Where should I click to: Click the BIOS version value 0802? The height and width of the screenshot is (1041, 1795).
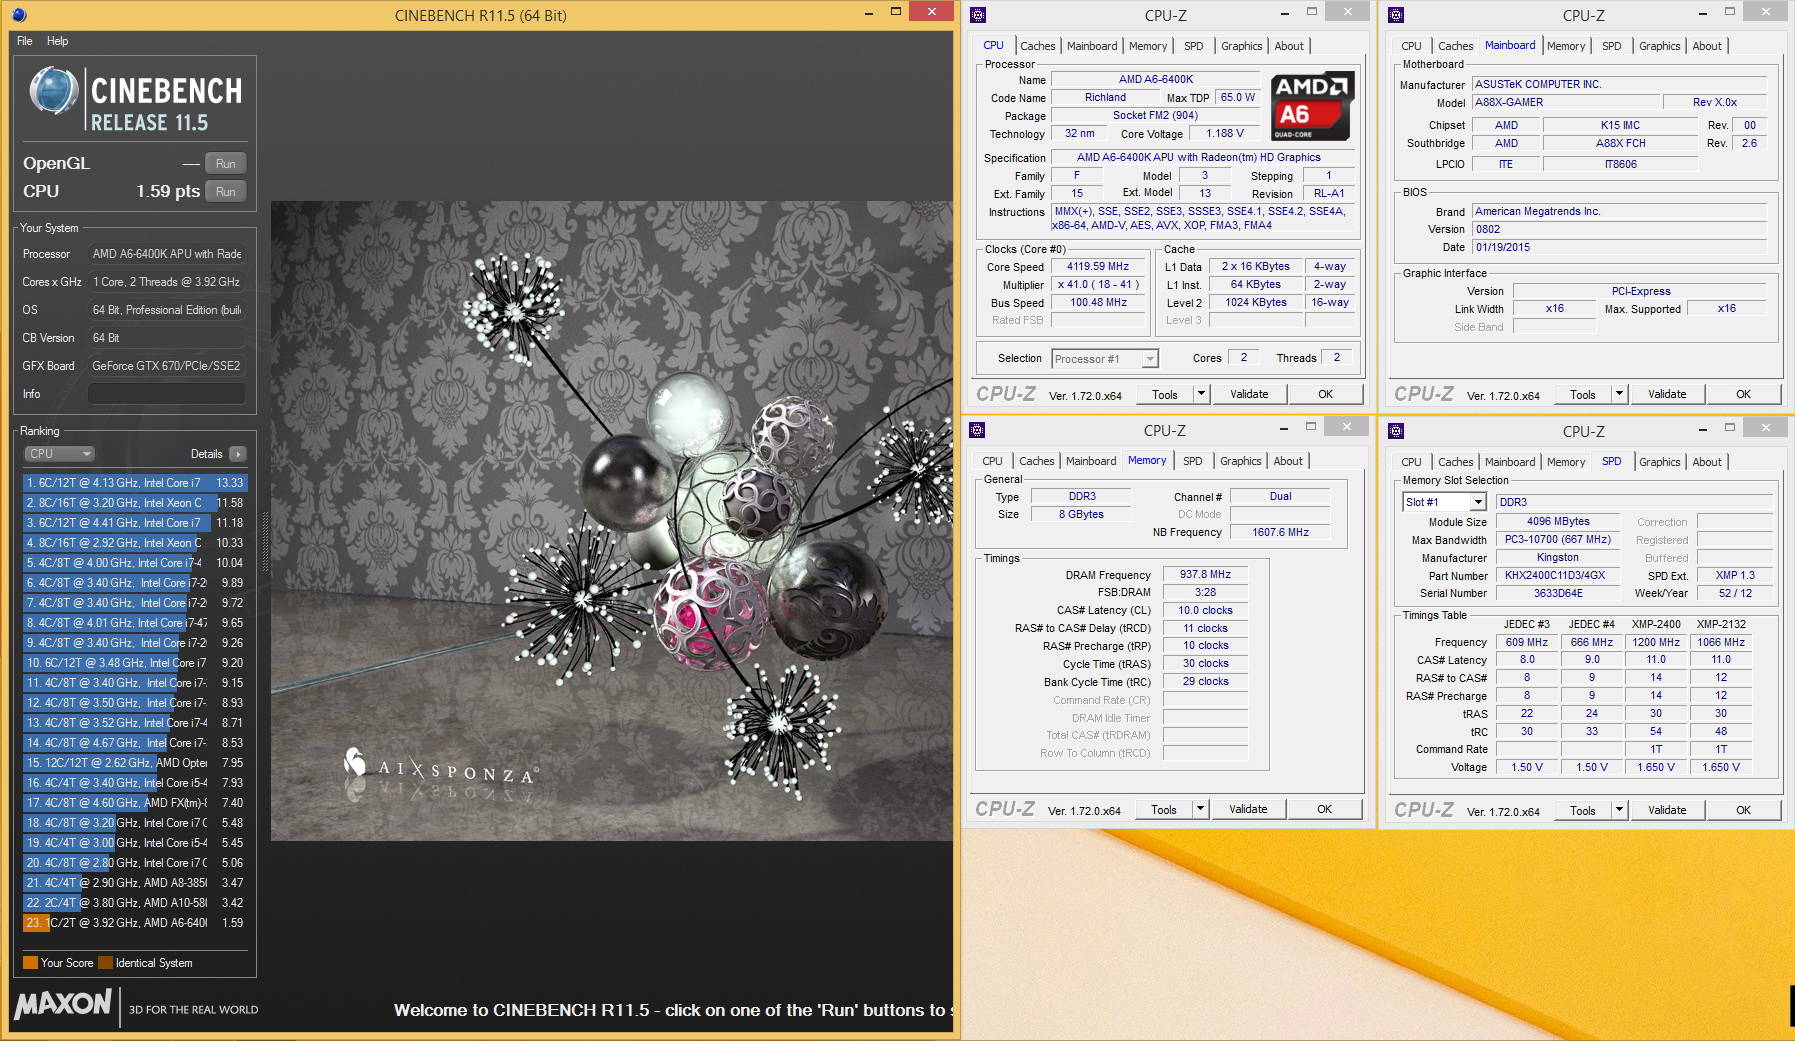point(1620,229)
